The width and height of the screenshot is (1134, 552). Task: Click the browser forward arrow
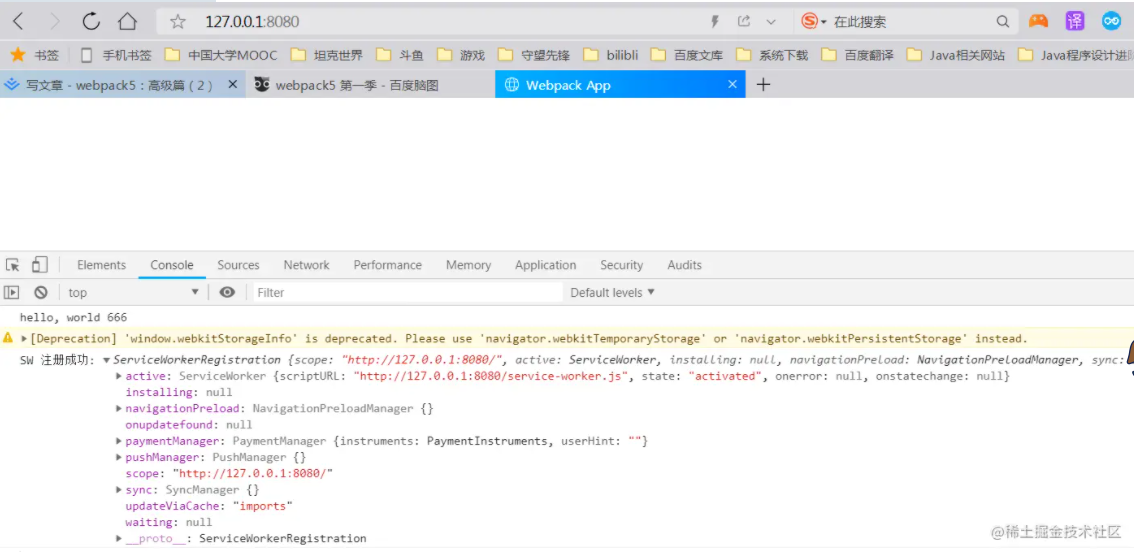click(55, 22)
